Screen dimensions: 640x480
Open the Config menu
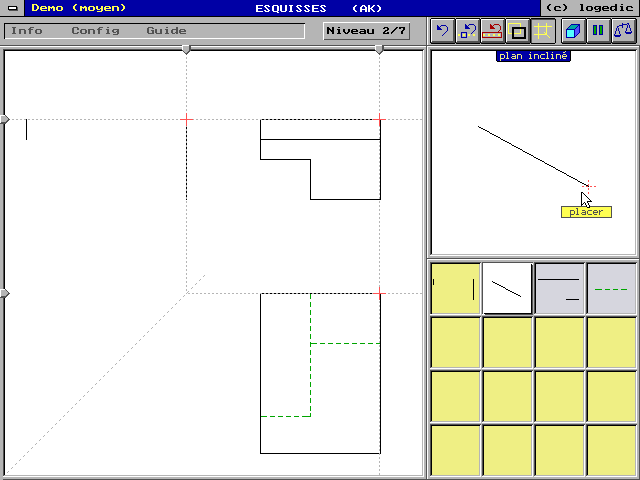(x=95, y=31)
